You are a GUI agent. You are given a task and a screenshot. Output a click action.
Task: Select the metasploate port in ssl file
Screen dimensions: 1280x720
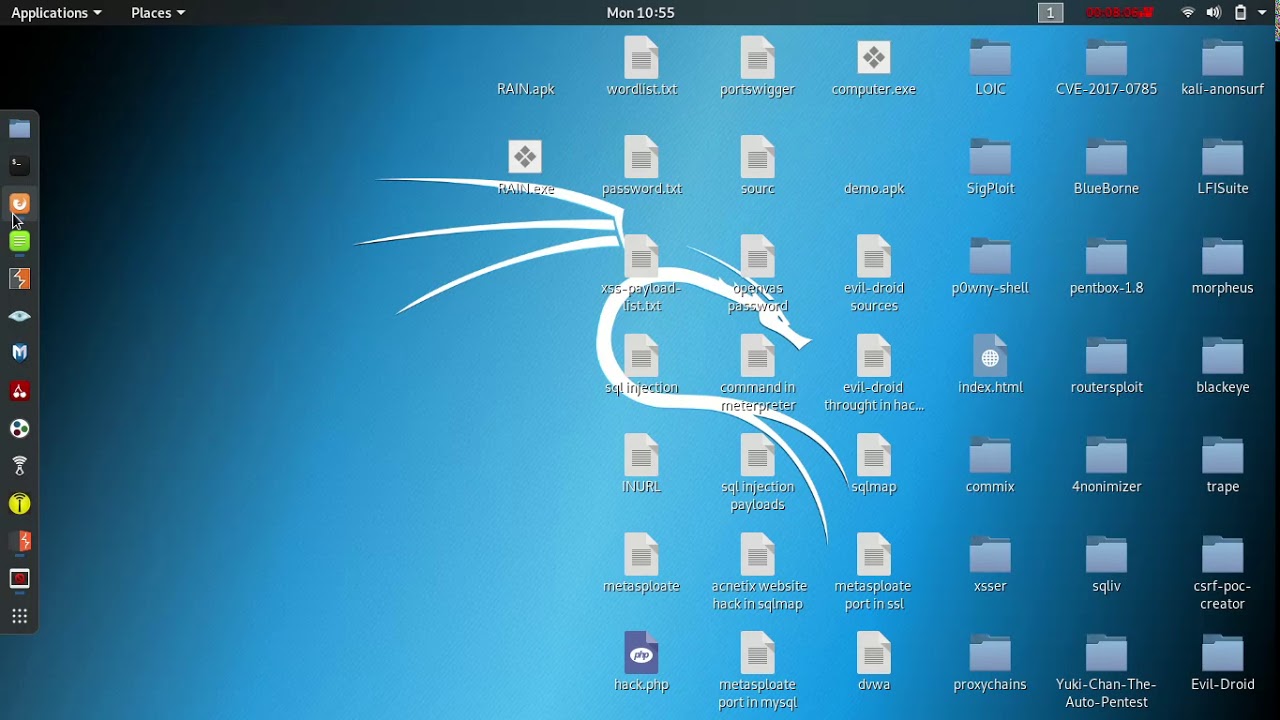874,572
